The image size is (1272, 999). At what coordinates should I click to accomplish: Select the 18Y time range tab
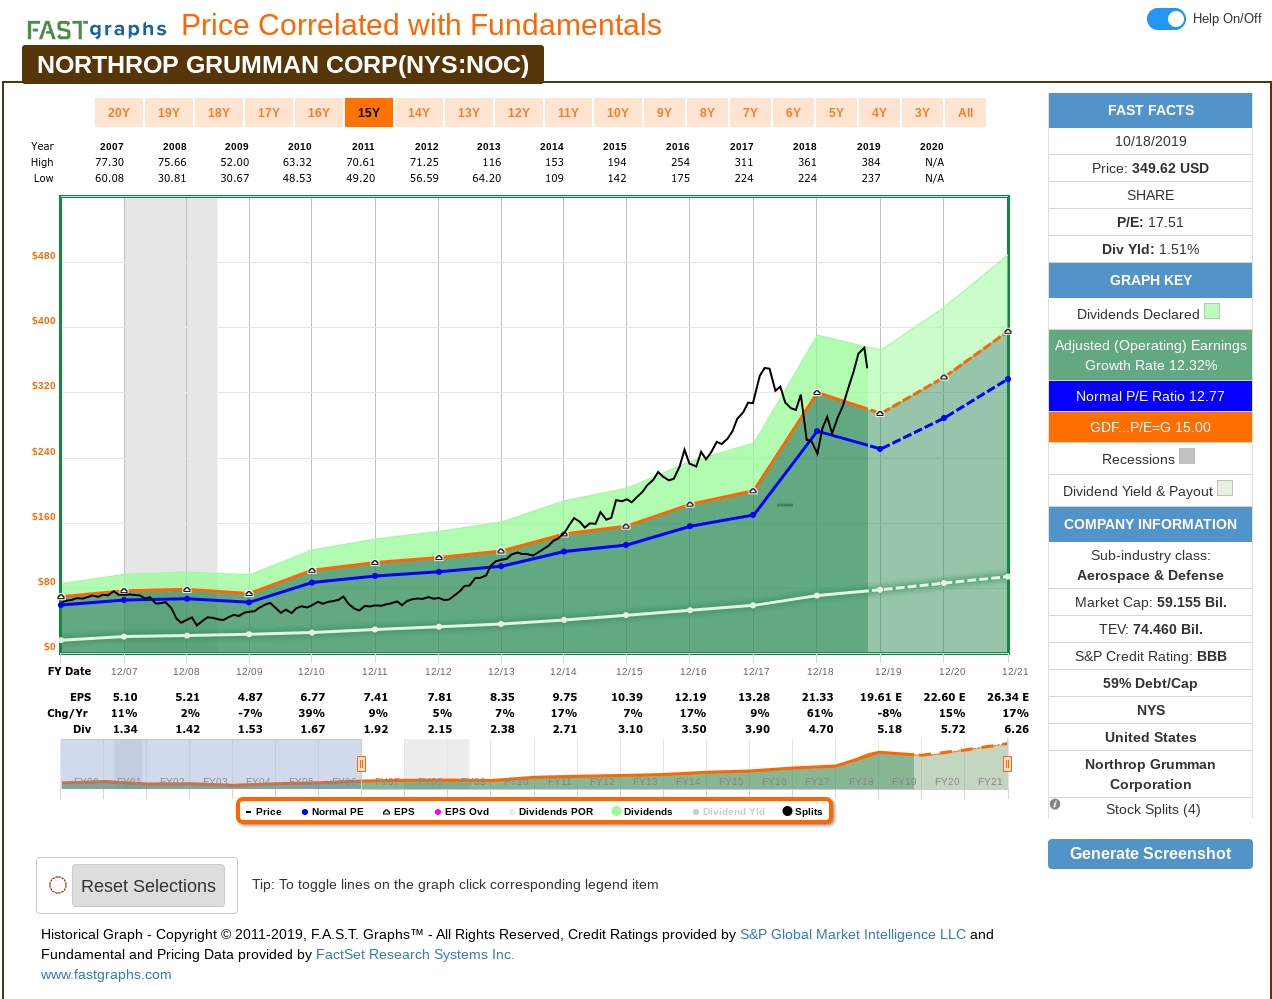point(219,113)
